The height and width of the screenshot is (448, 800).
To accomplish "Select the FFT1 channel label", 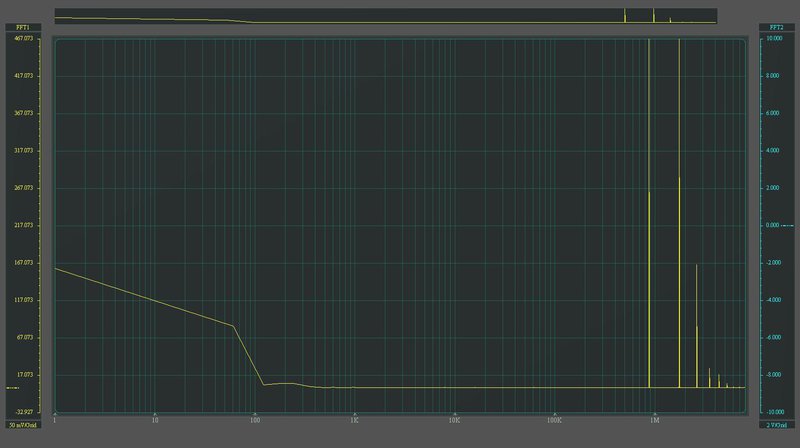I will click(23, 27).
